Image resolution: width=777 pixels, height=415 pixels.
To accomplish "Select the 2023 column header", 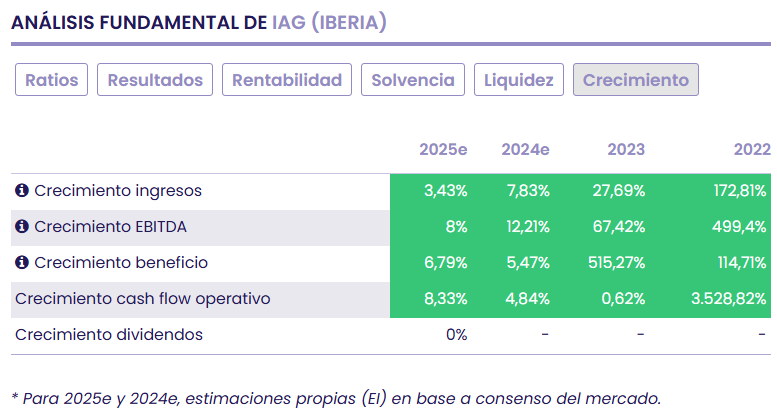I will tap(626, 150).
